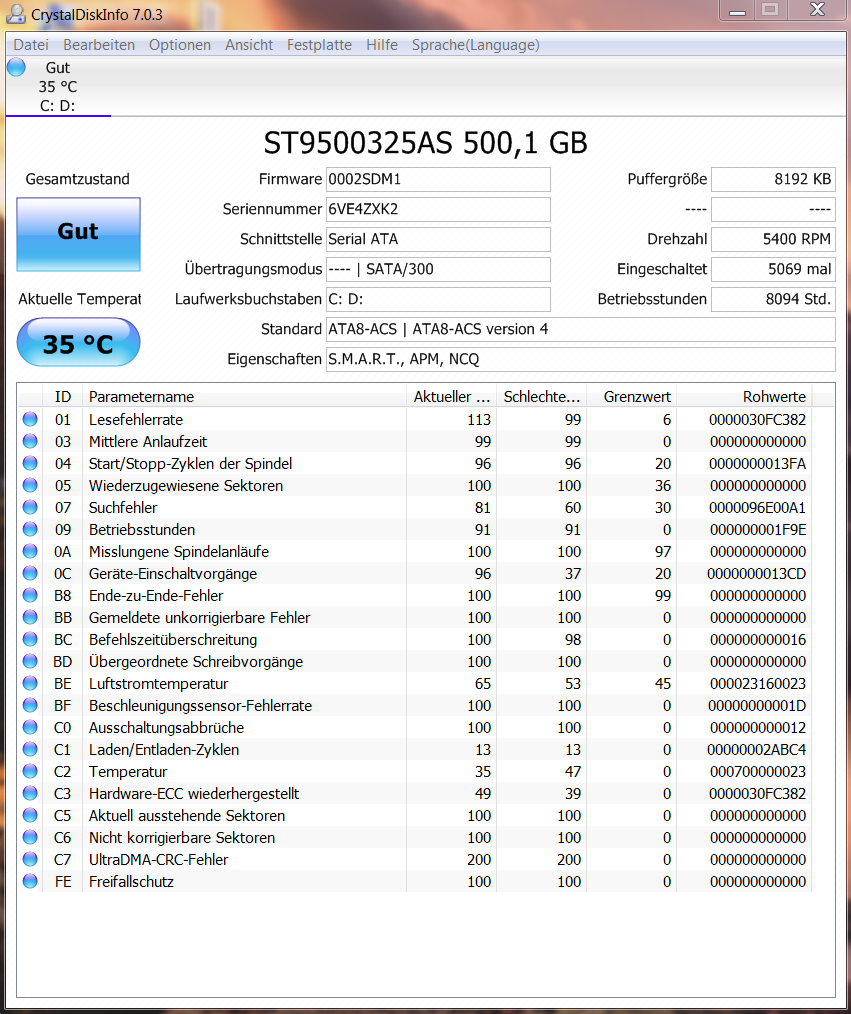Click the status orb for Aktuell ausstehende Sektoren
This screenshot has width=851, height=1014.
tap(30, 815)
